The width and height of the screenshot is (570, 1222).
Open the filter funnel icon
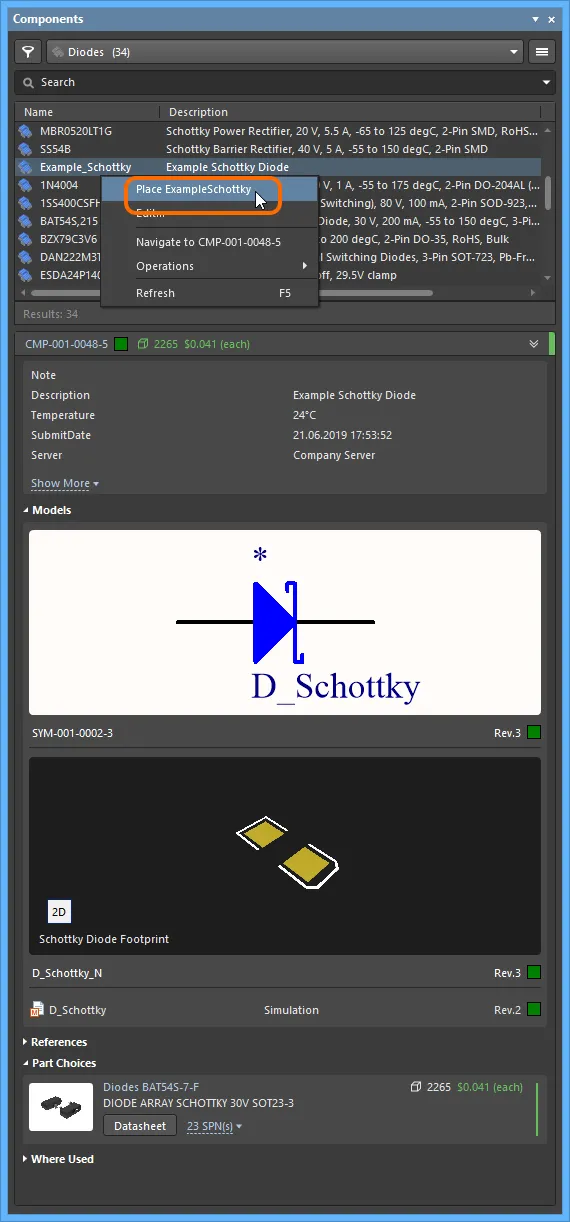(x=28, y=51)
